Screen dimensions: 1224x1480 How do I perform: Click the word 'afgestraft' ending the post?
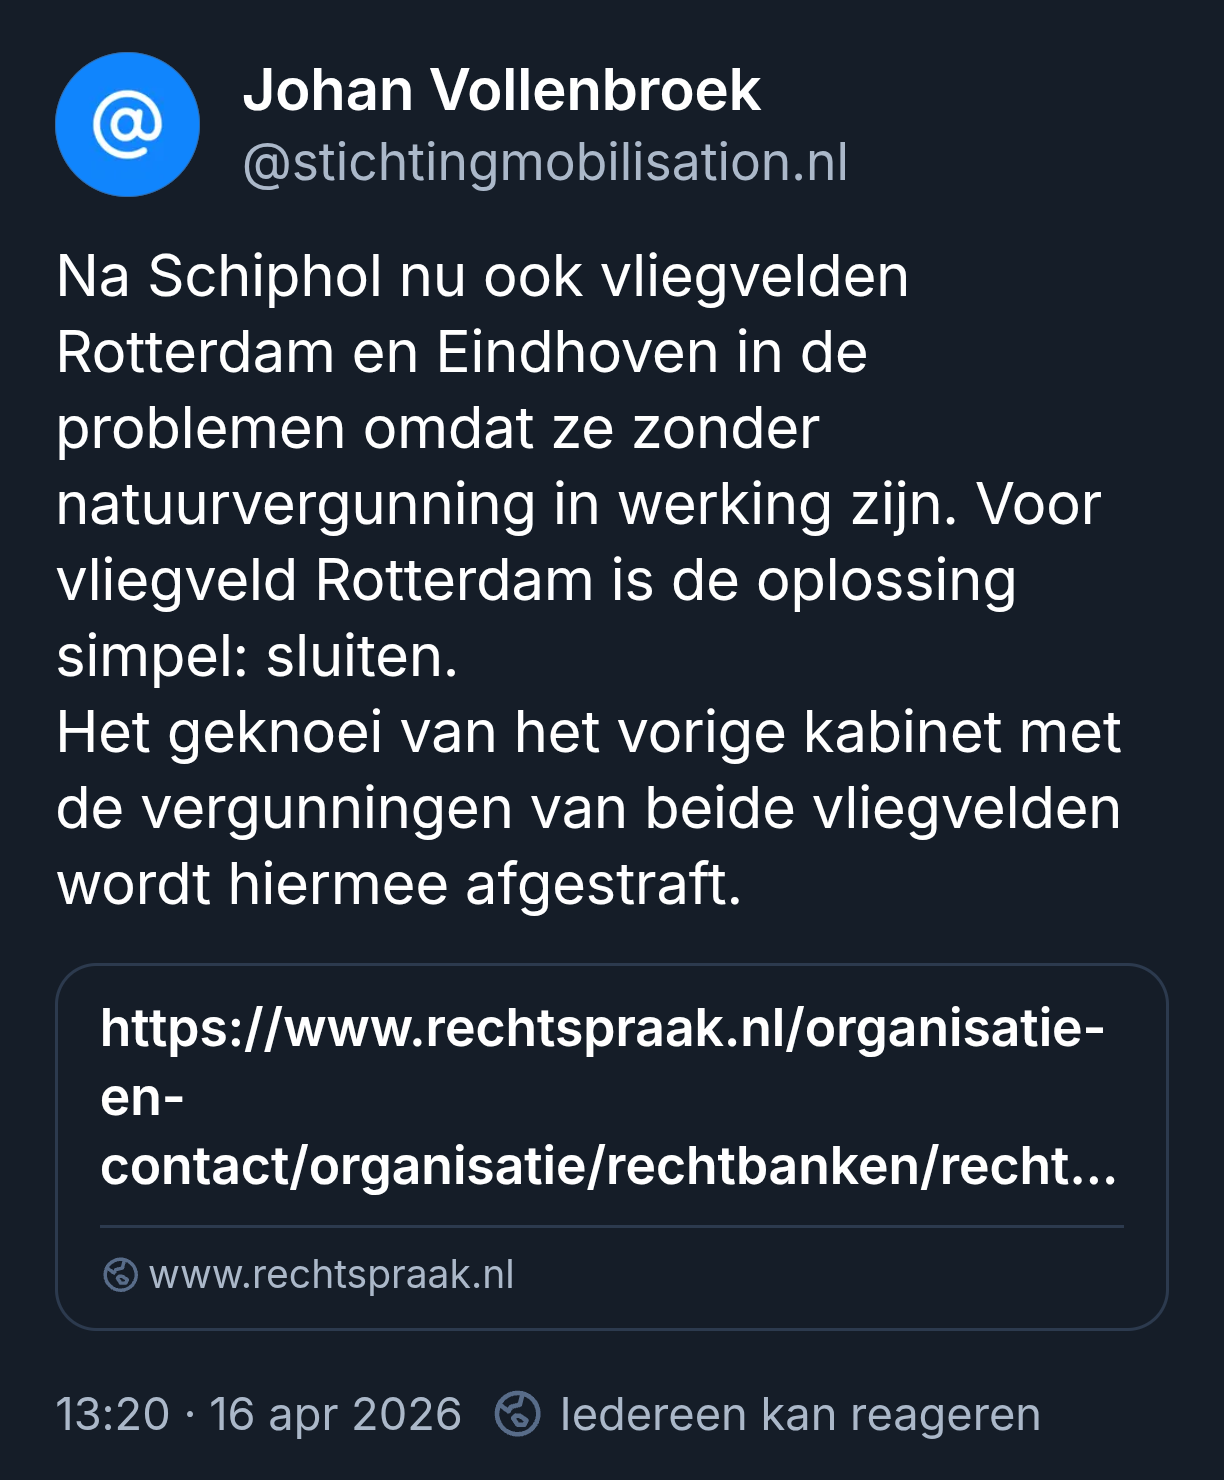coord(602,885)
